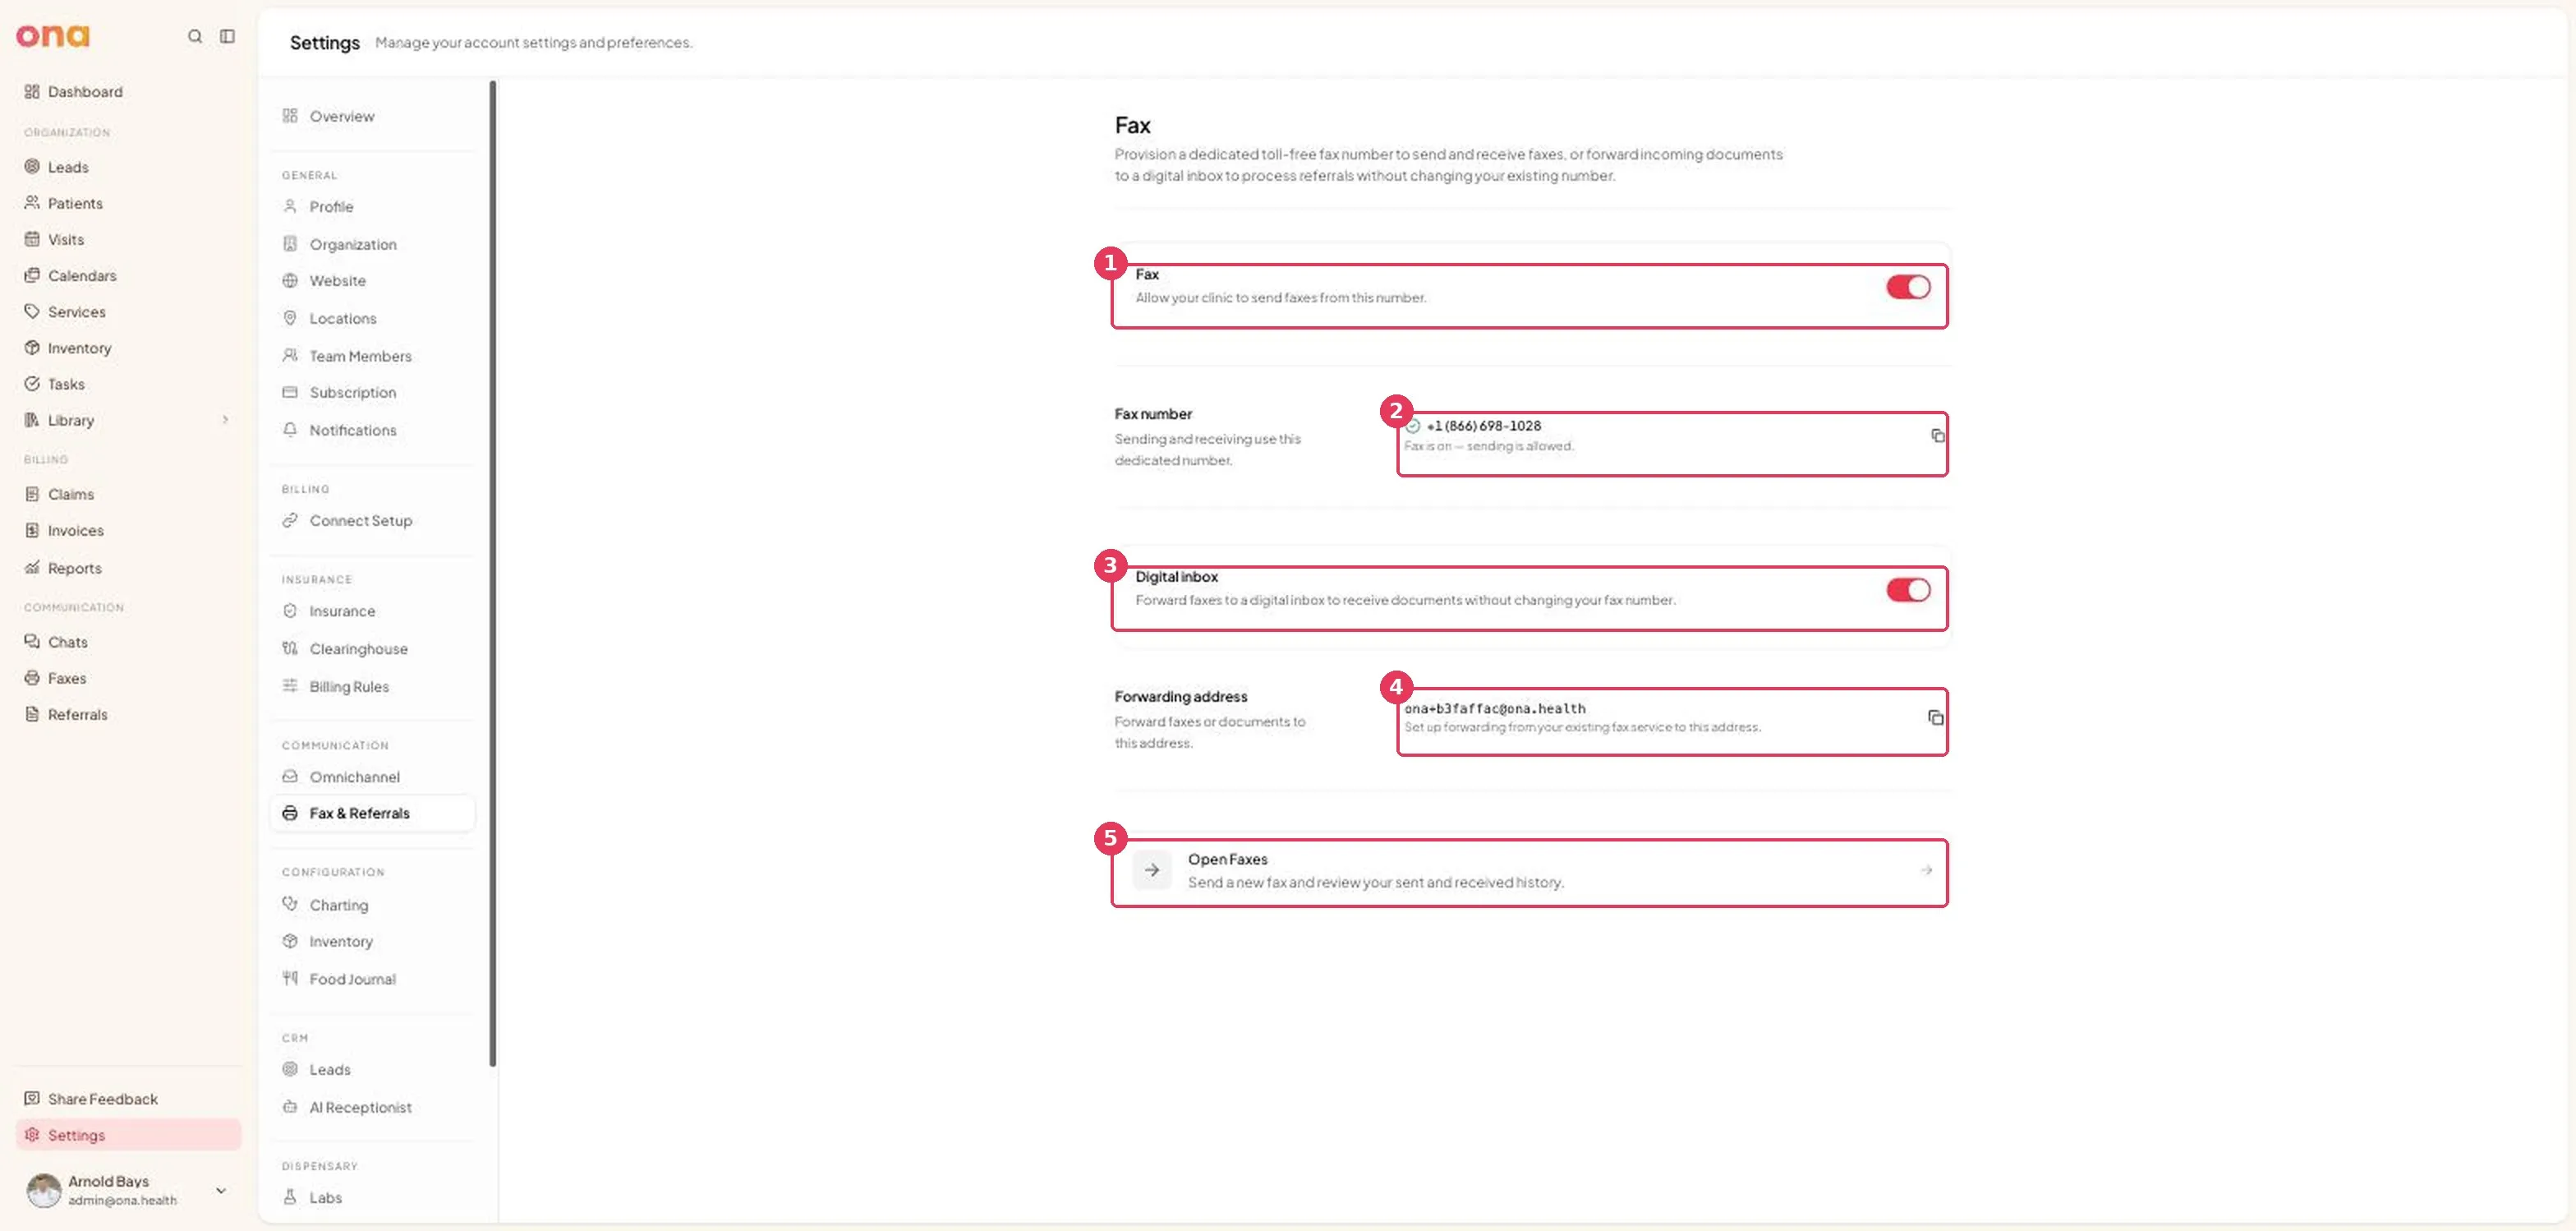The height and width of the screenshot is (1231, 2576).
Task: Copy the fax number to clipboard
Action: 1937,435
